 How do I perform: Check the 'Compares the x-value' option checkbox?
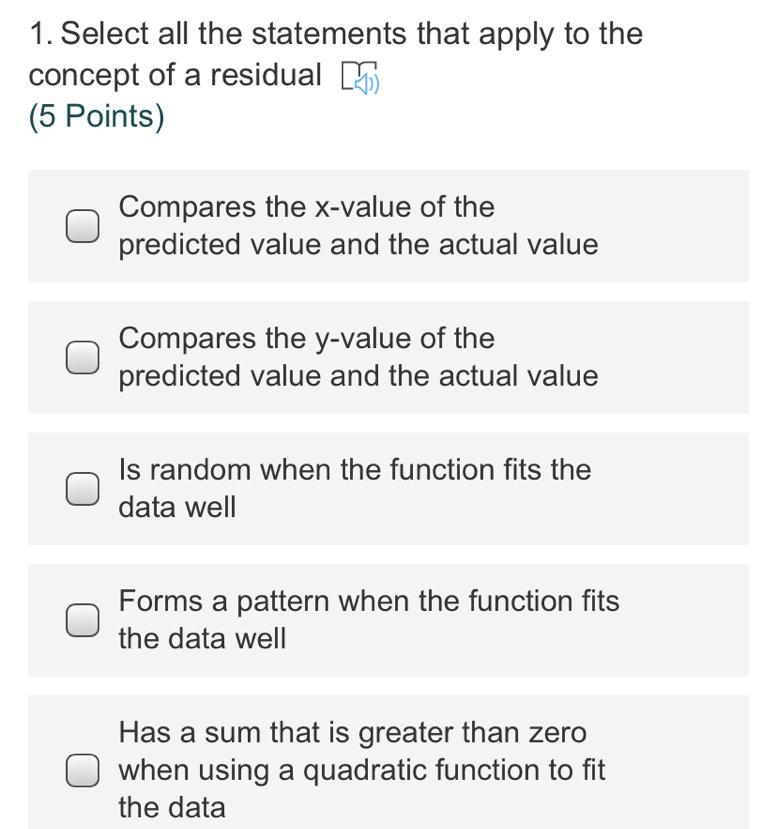pyautogui.click(x=83, y=226)
